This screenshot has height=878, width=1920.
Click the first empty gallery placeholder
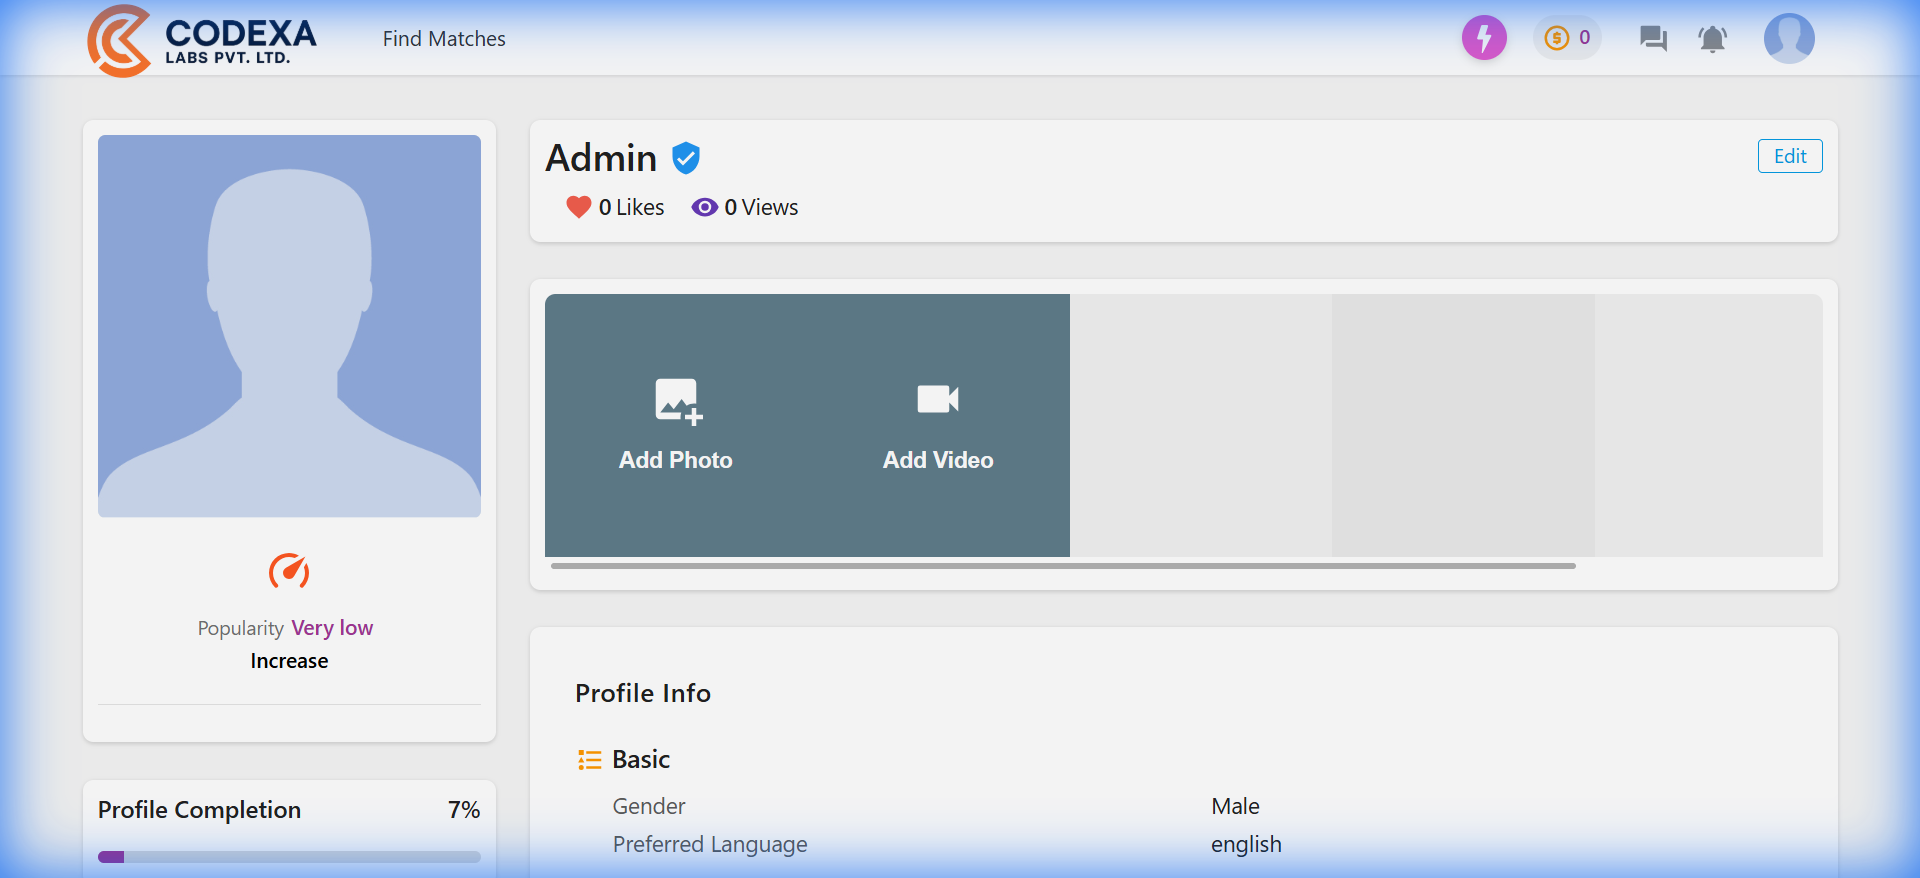coord(1200,425)
